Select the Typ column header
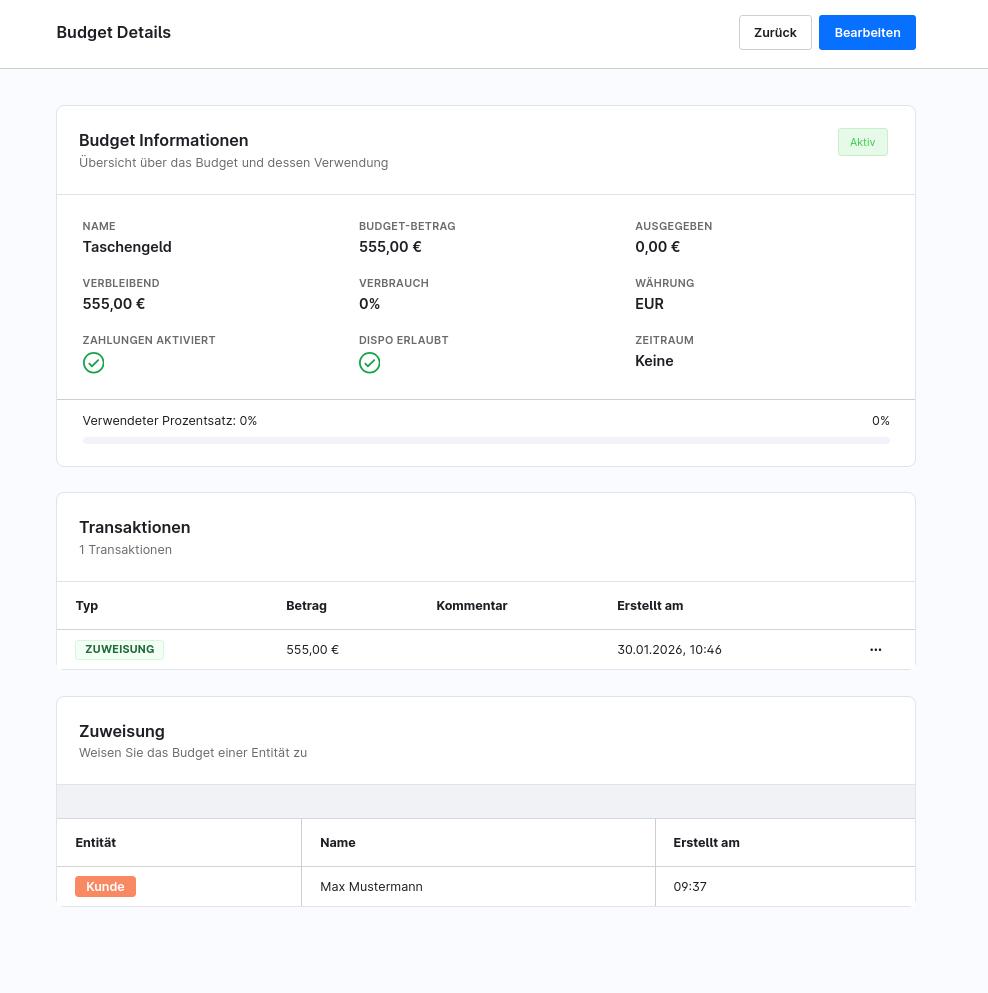The height and width of the screenshot is (993, 988). click(x=87, y=606)
